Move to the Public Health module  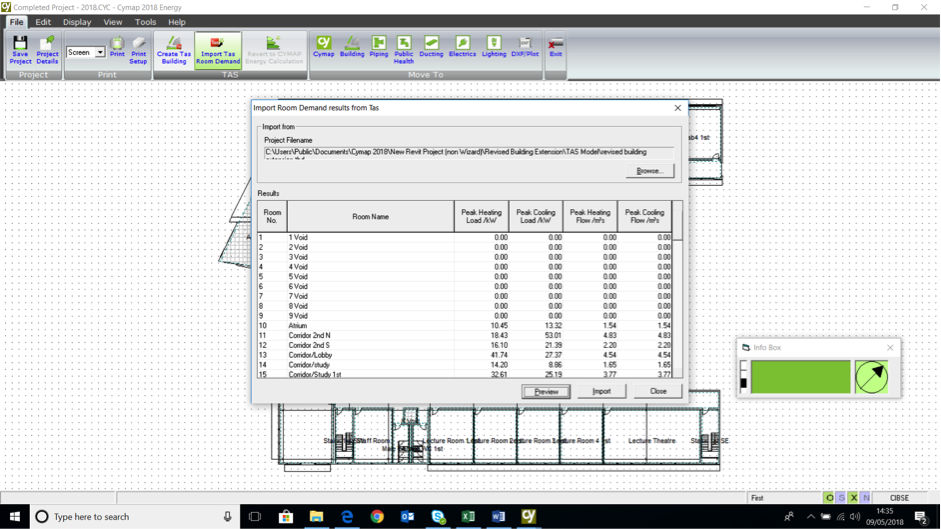click(x=404, y=50)
